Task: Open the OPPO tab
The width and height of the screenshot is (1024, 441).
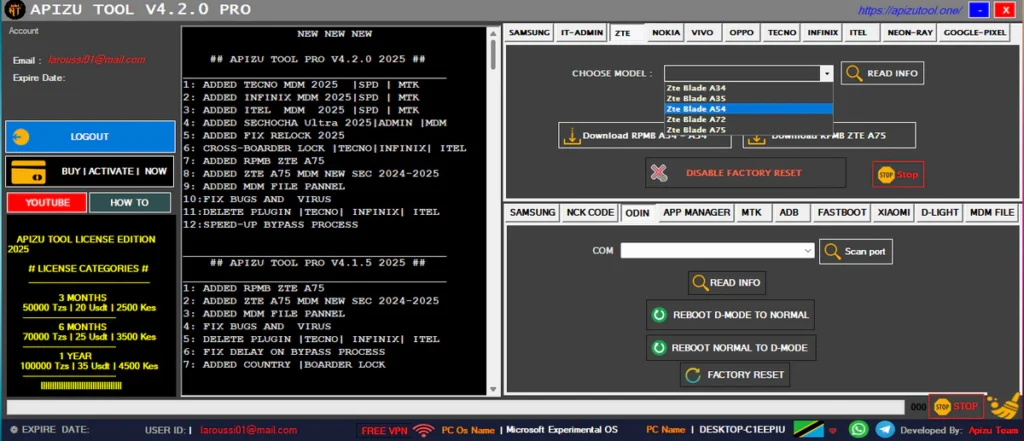Action: click(x=741, y=33)
